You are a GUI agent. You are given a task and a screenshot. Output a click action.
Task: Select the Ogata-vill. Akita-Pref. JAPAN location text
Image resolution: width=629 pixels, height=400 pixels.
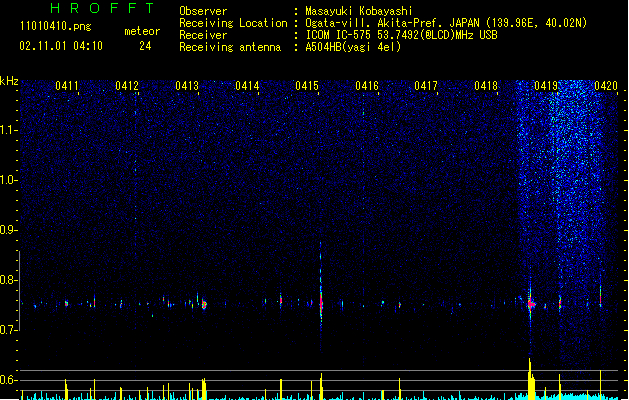[446, 23]
